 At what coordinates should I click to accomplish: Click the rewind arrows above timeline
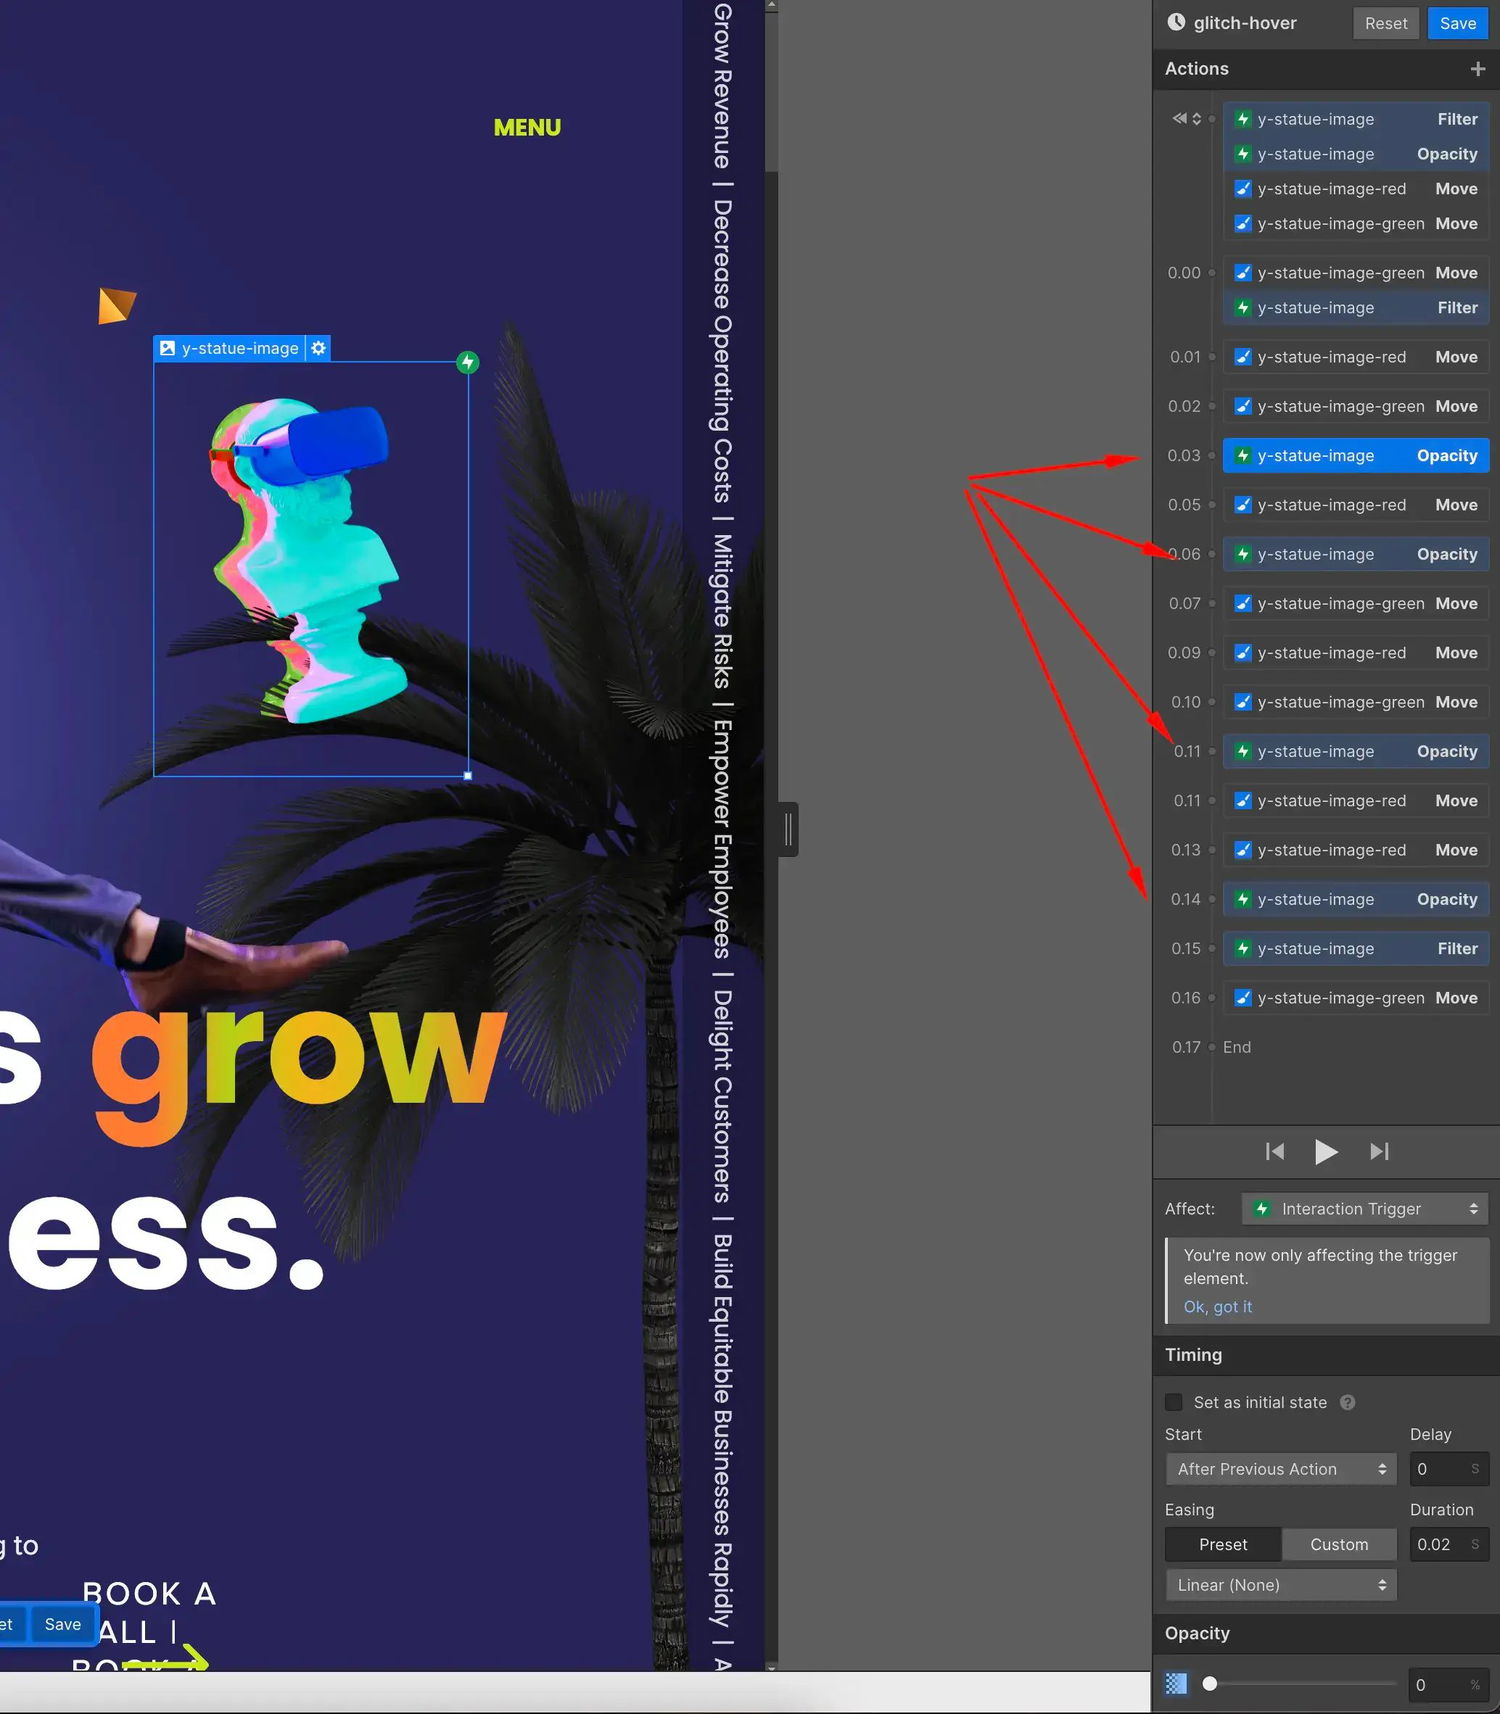pos(1180,118)
